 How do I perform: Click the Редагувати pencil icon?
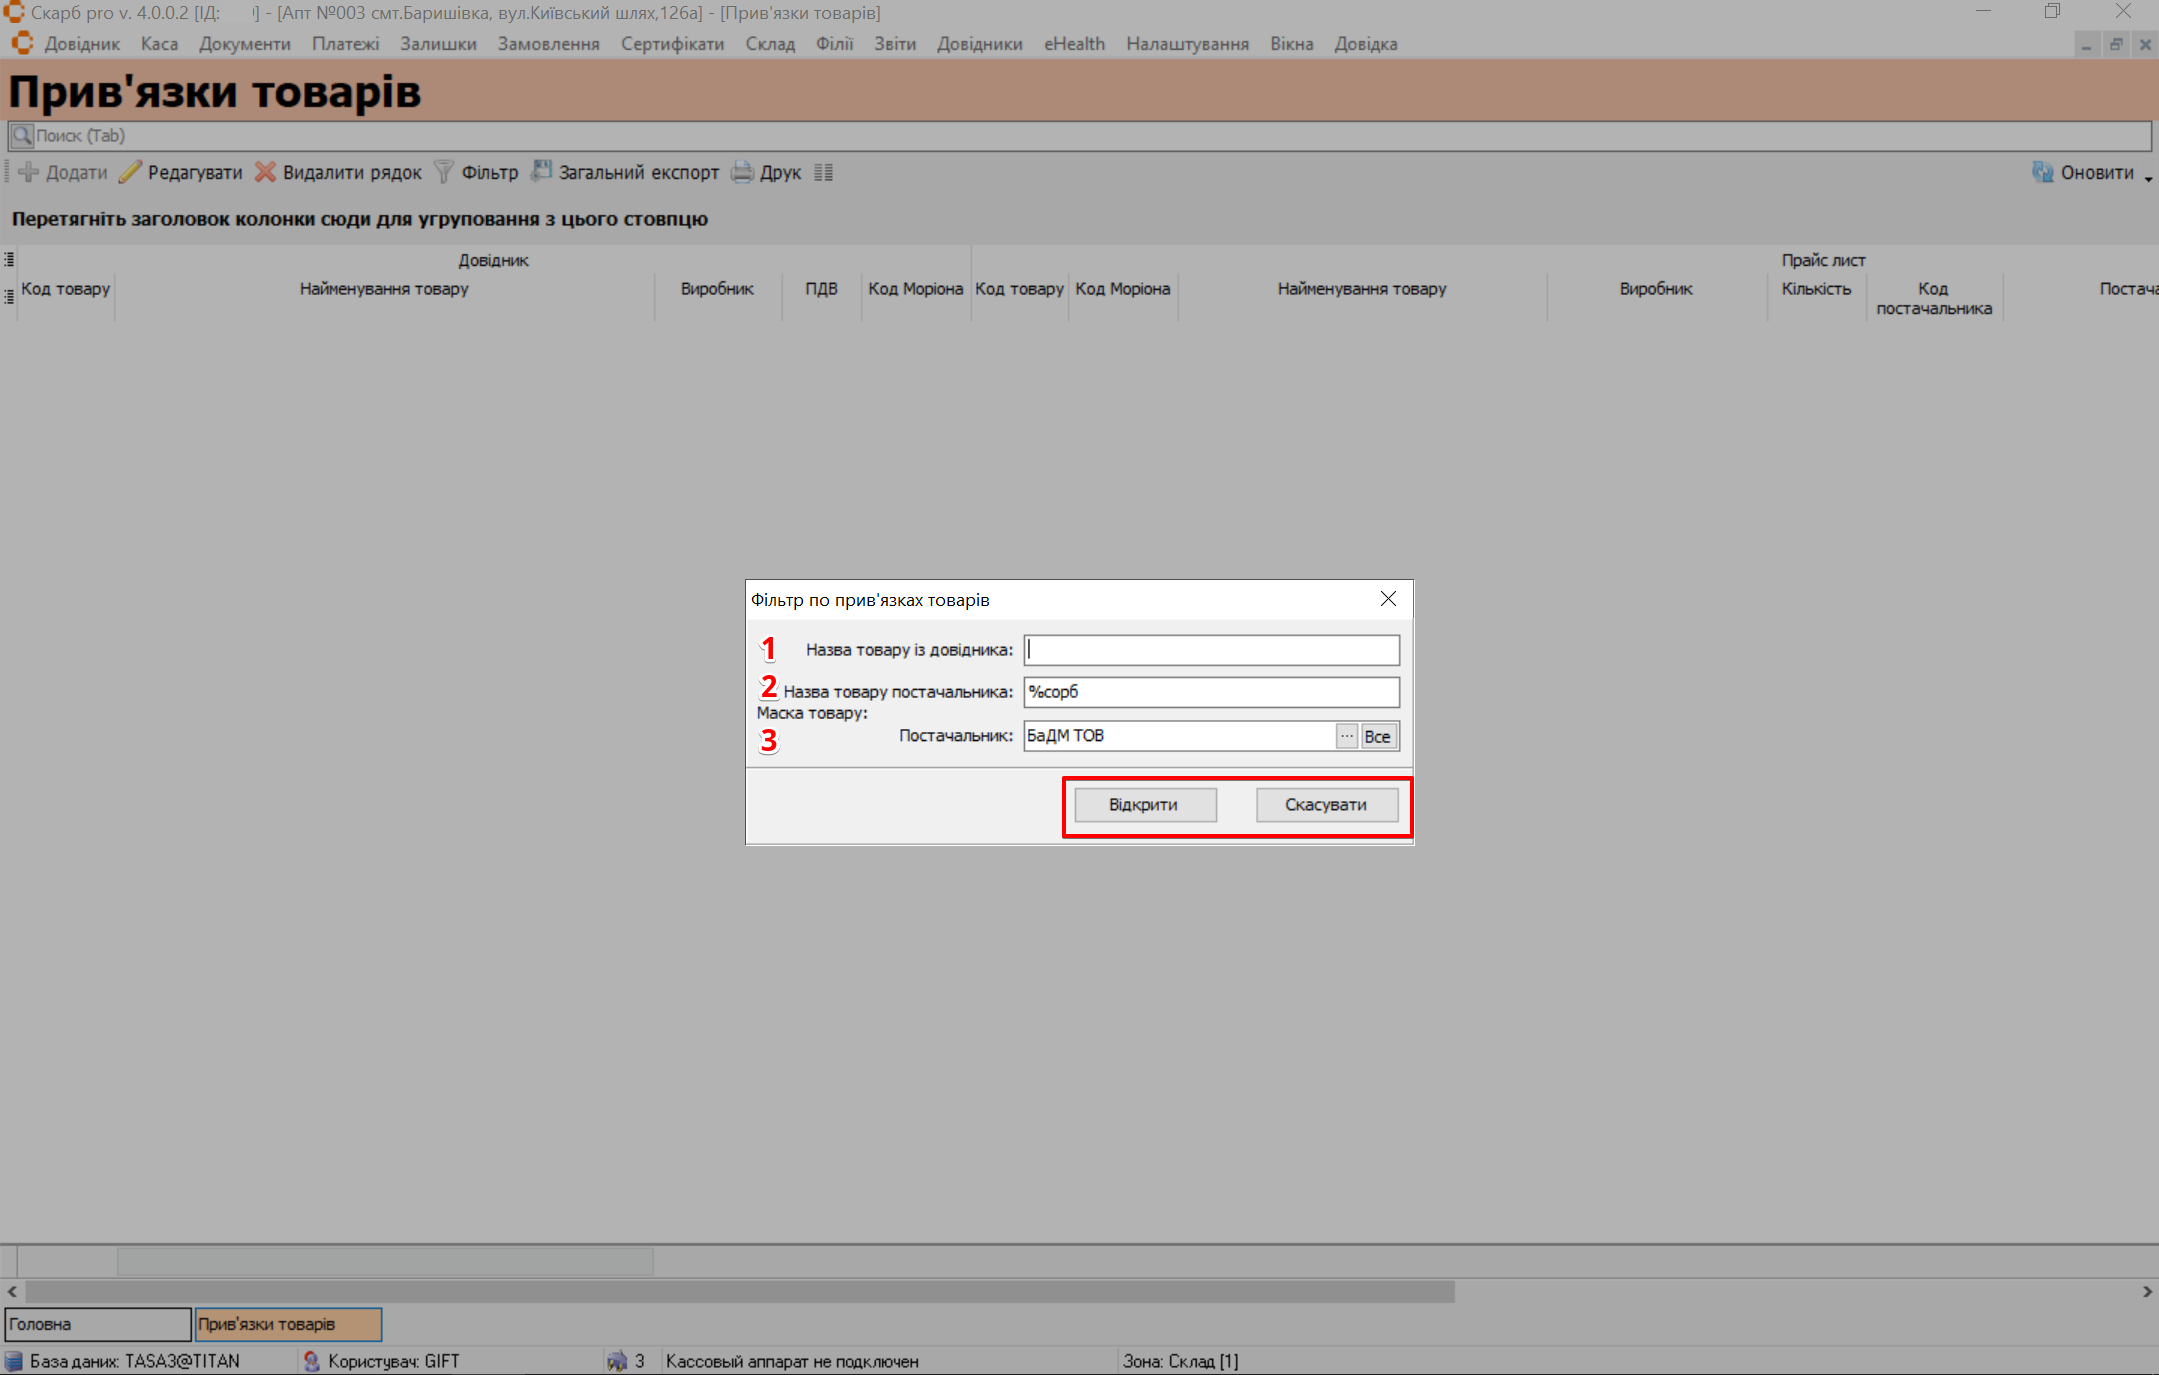(x=130, y=172)
